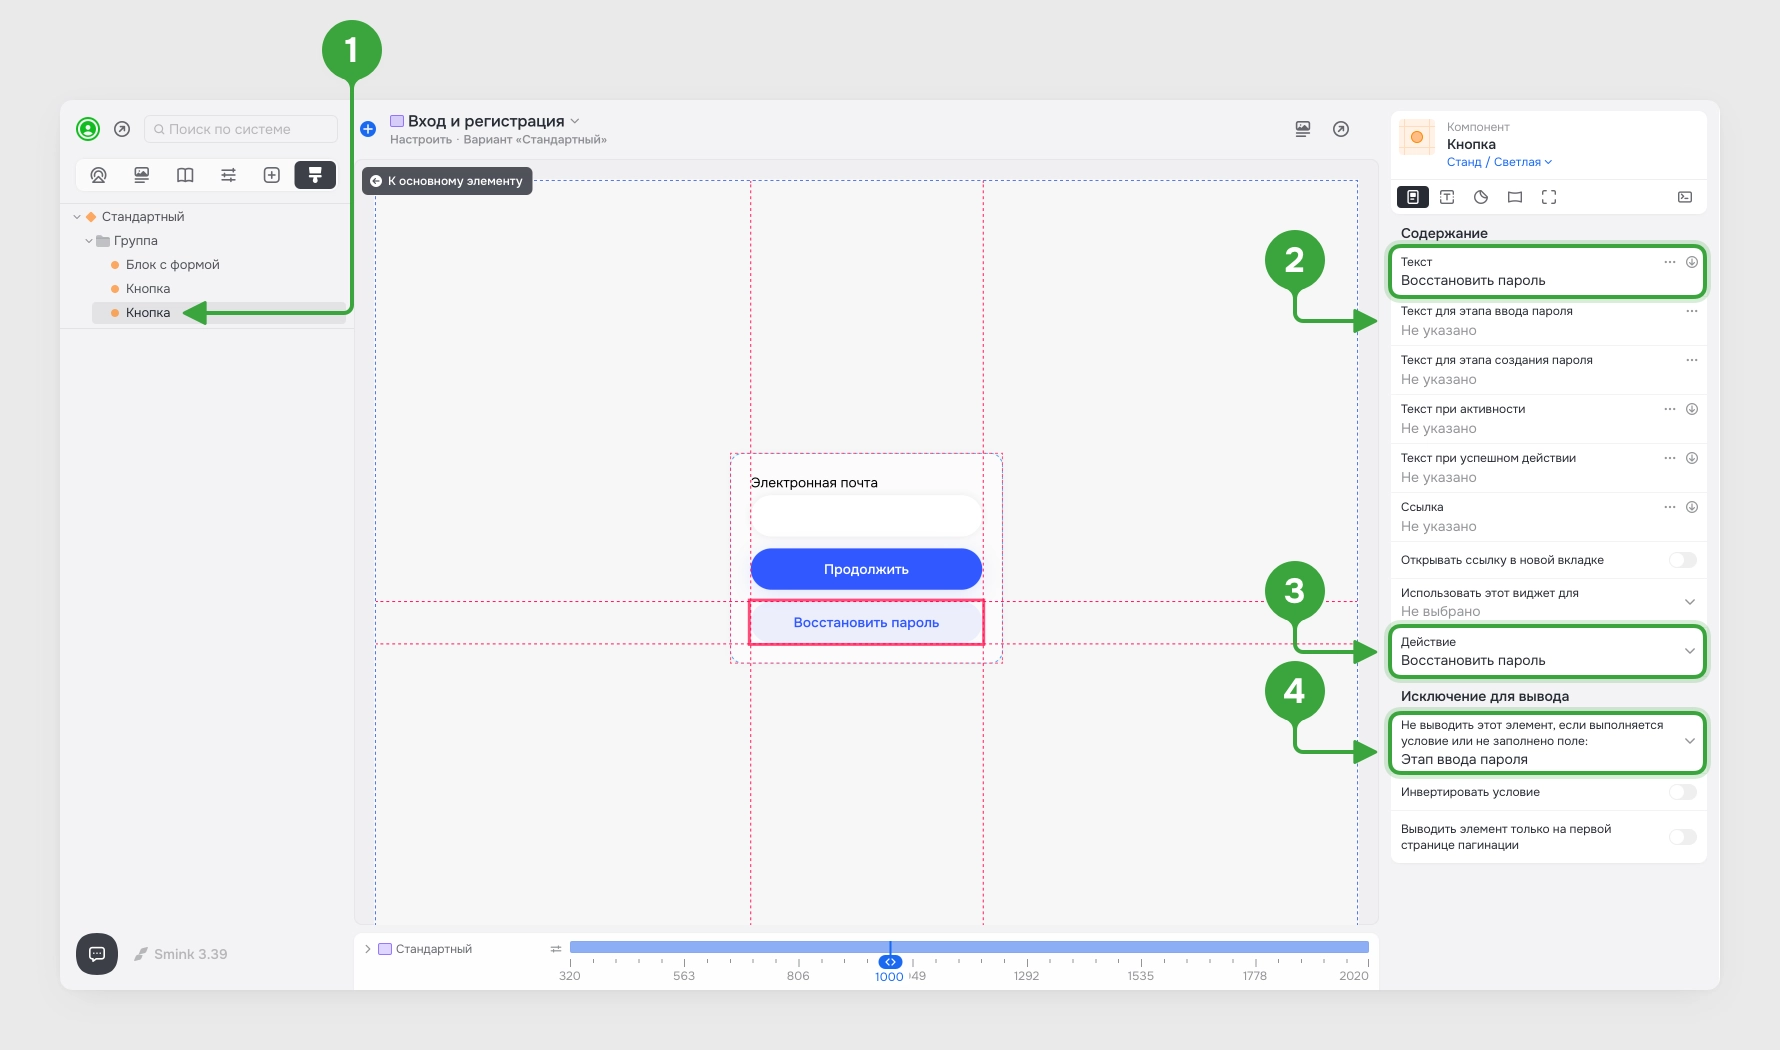This screenshot has height=1050, width=1780.
Task: Open the "Действие" dropdown
Action: (x=1547, y=651)
